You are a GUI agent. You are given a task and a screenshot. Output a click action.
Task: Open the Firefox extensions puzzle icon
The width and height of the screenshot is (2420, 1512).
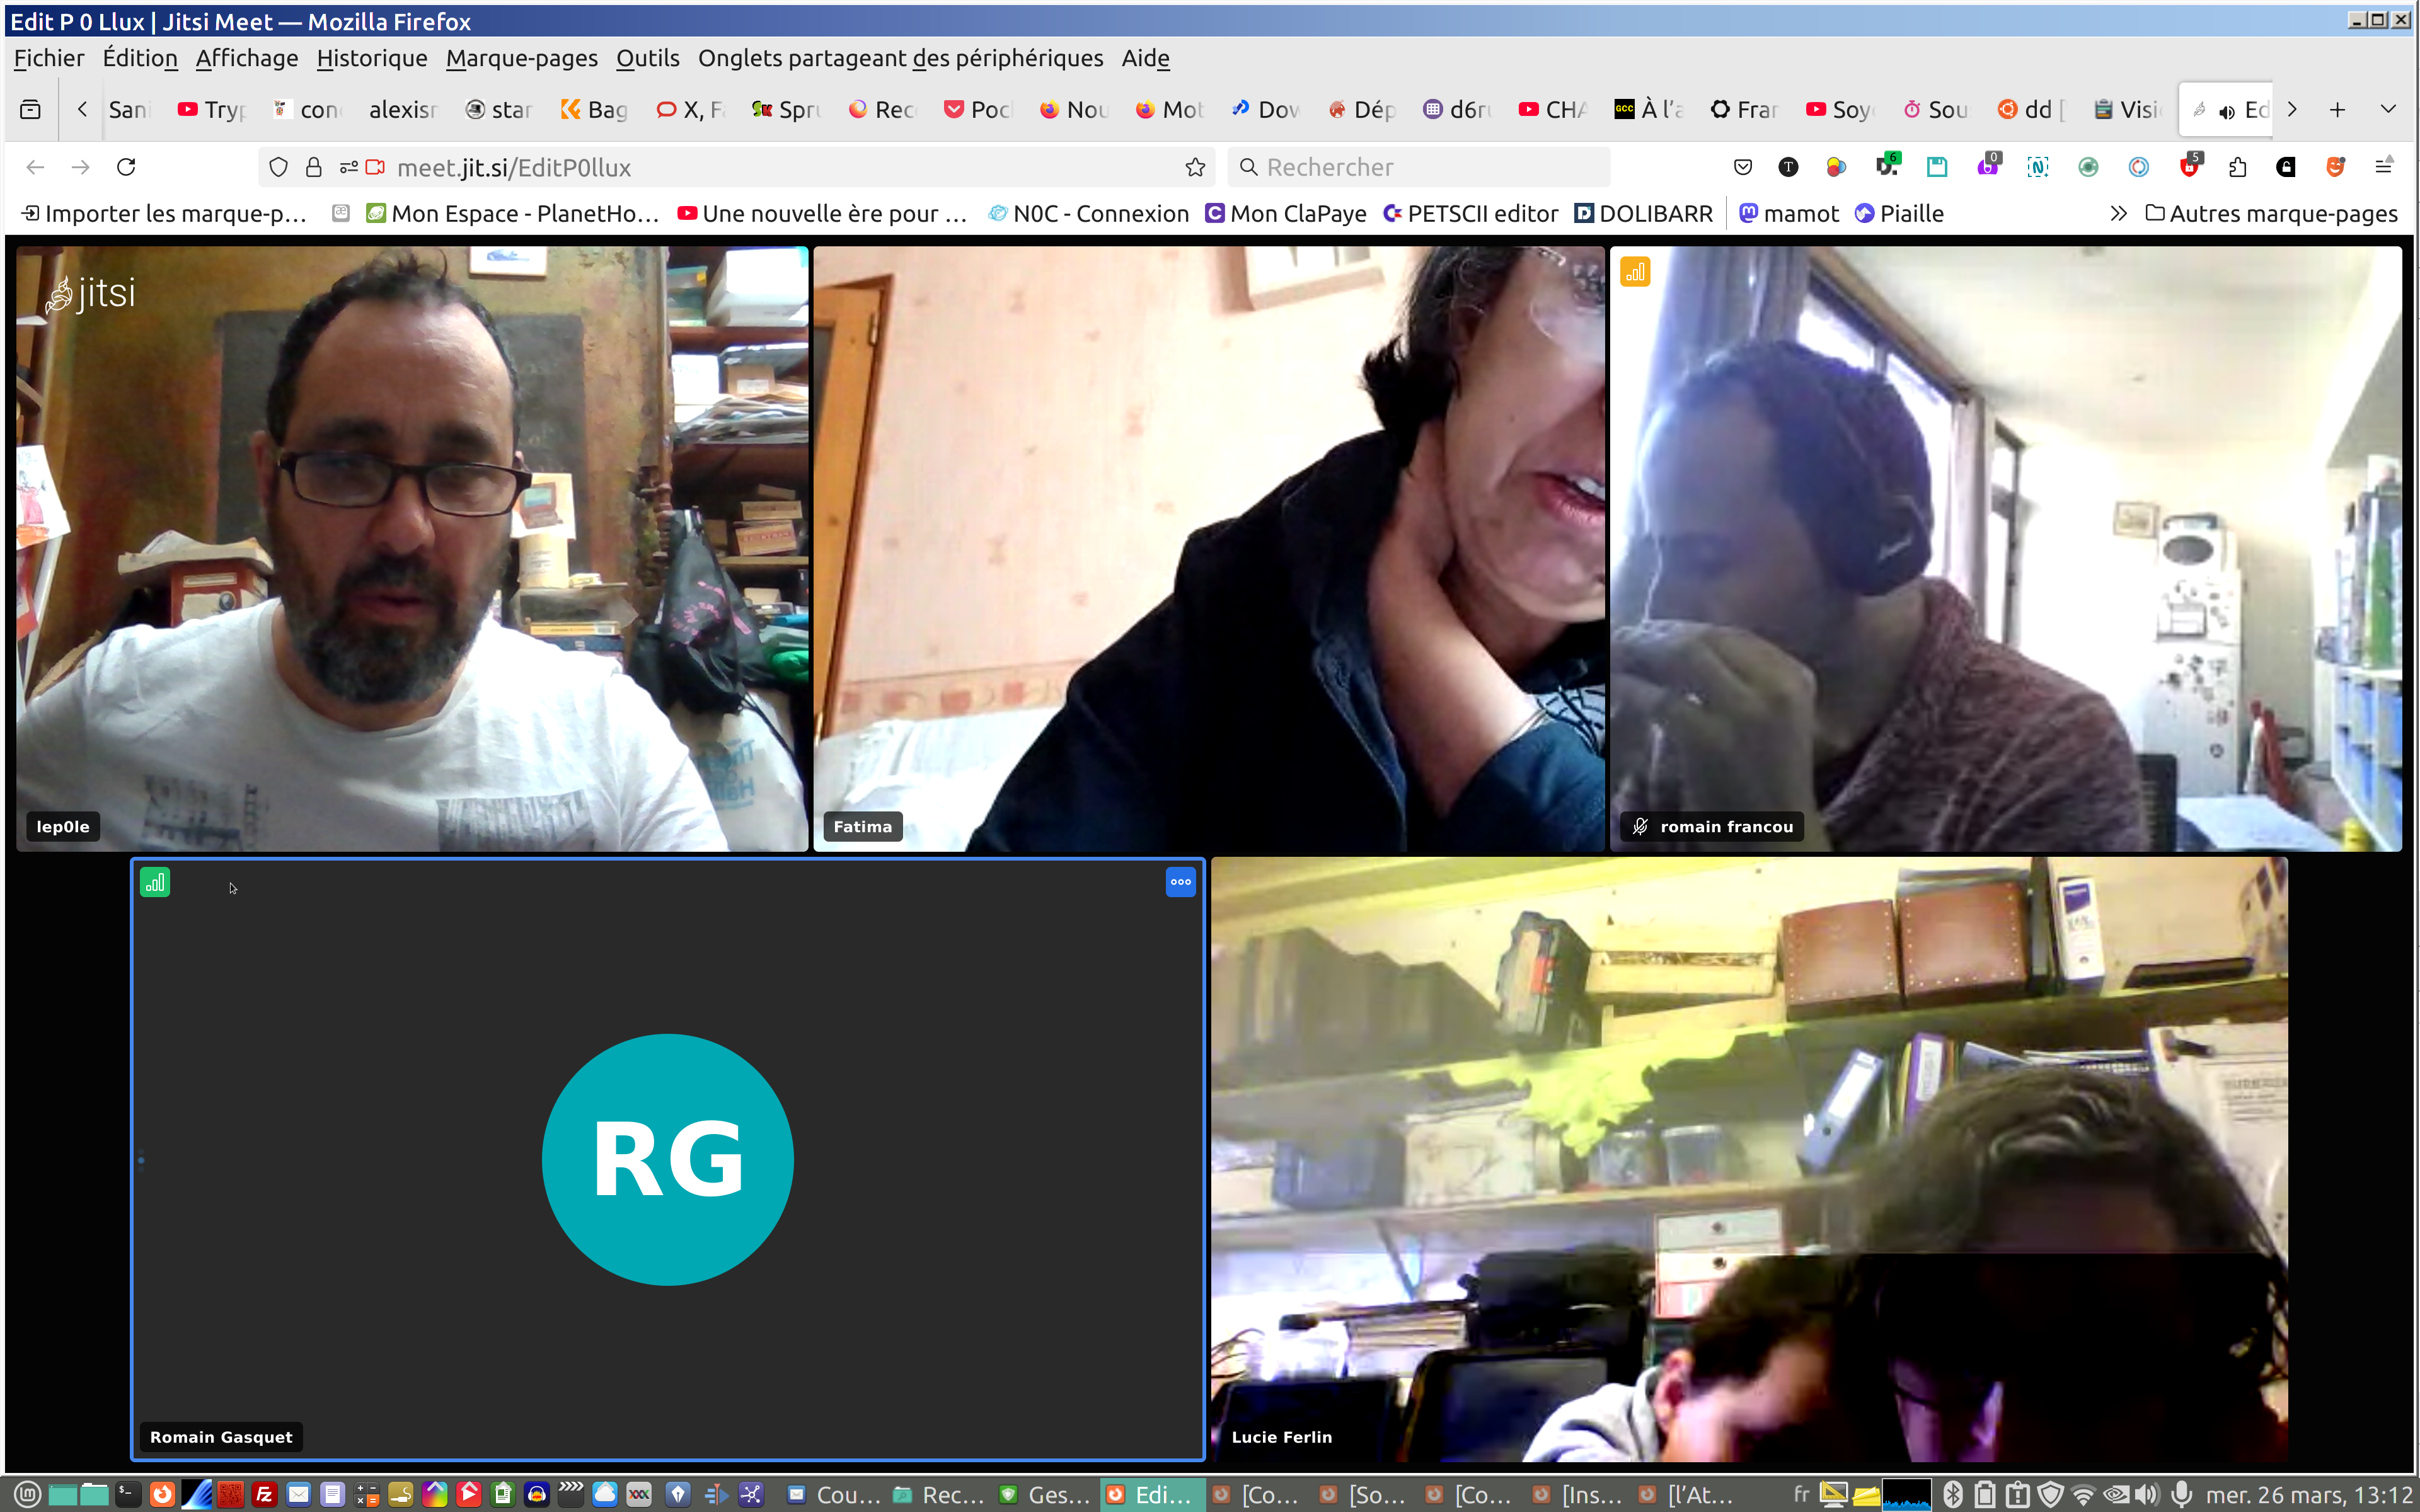[2238, 167]
